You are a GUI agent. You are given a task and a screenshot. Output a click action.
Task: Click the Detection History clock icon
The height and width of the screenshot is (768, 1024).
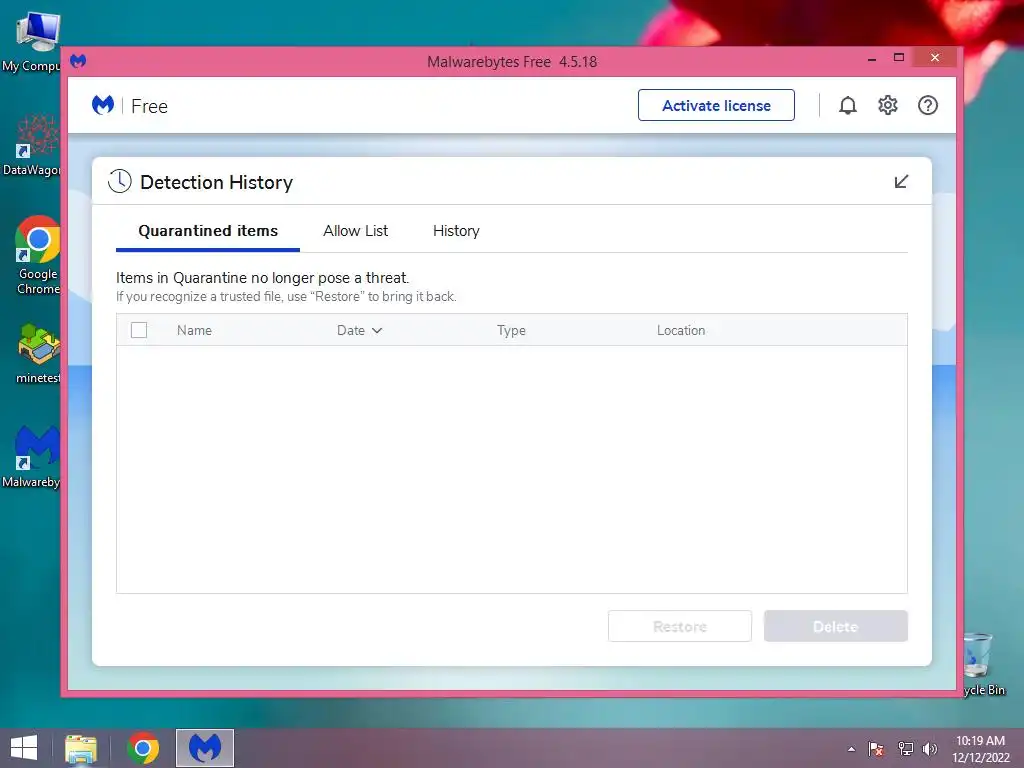120,181
